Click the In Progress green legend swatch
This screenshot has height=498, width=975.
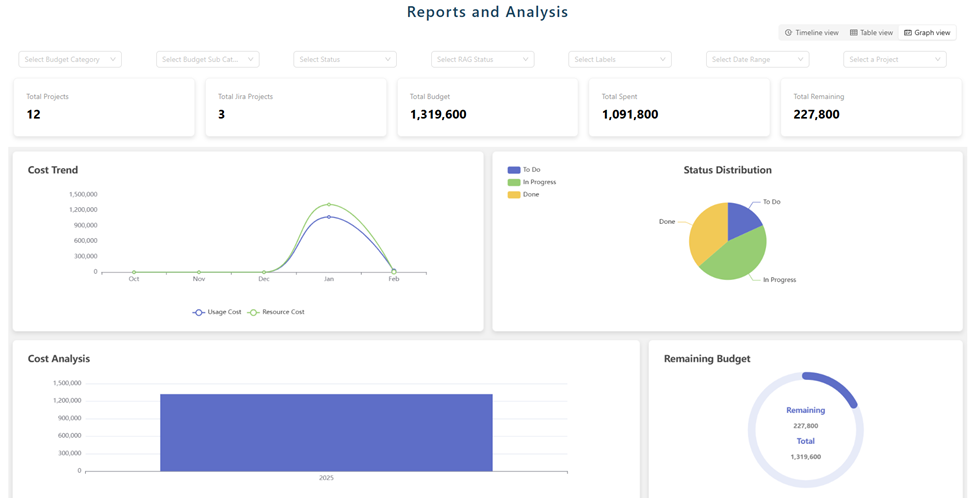click(x=514, y=182)
